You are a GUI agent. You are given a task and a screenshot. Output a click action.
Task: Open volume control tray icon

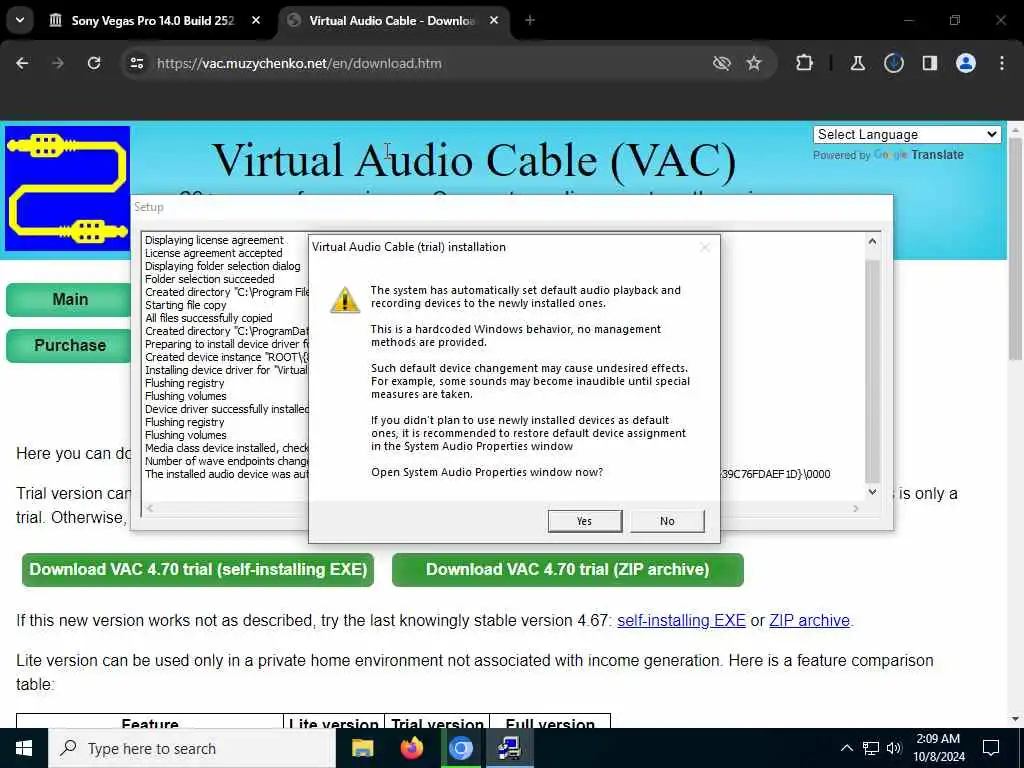pos(894,748)
